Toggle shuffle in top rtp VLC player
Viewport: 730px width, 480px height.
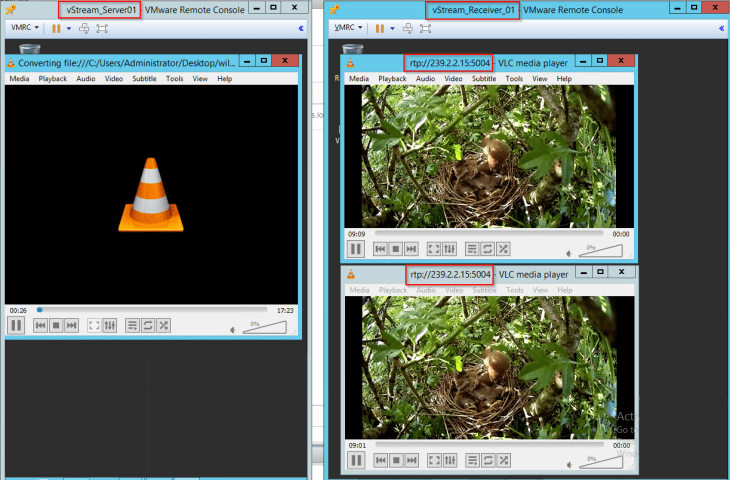[x=502, y=249]
